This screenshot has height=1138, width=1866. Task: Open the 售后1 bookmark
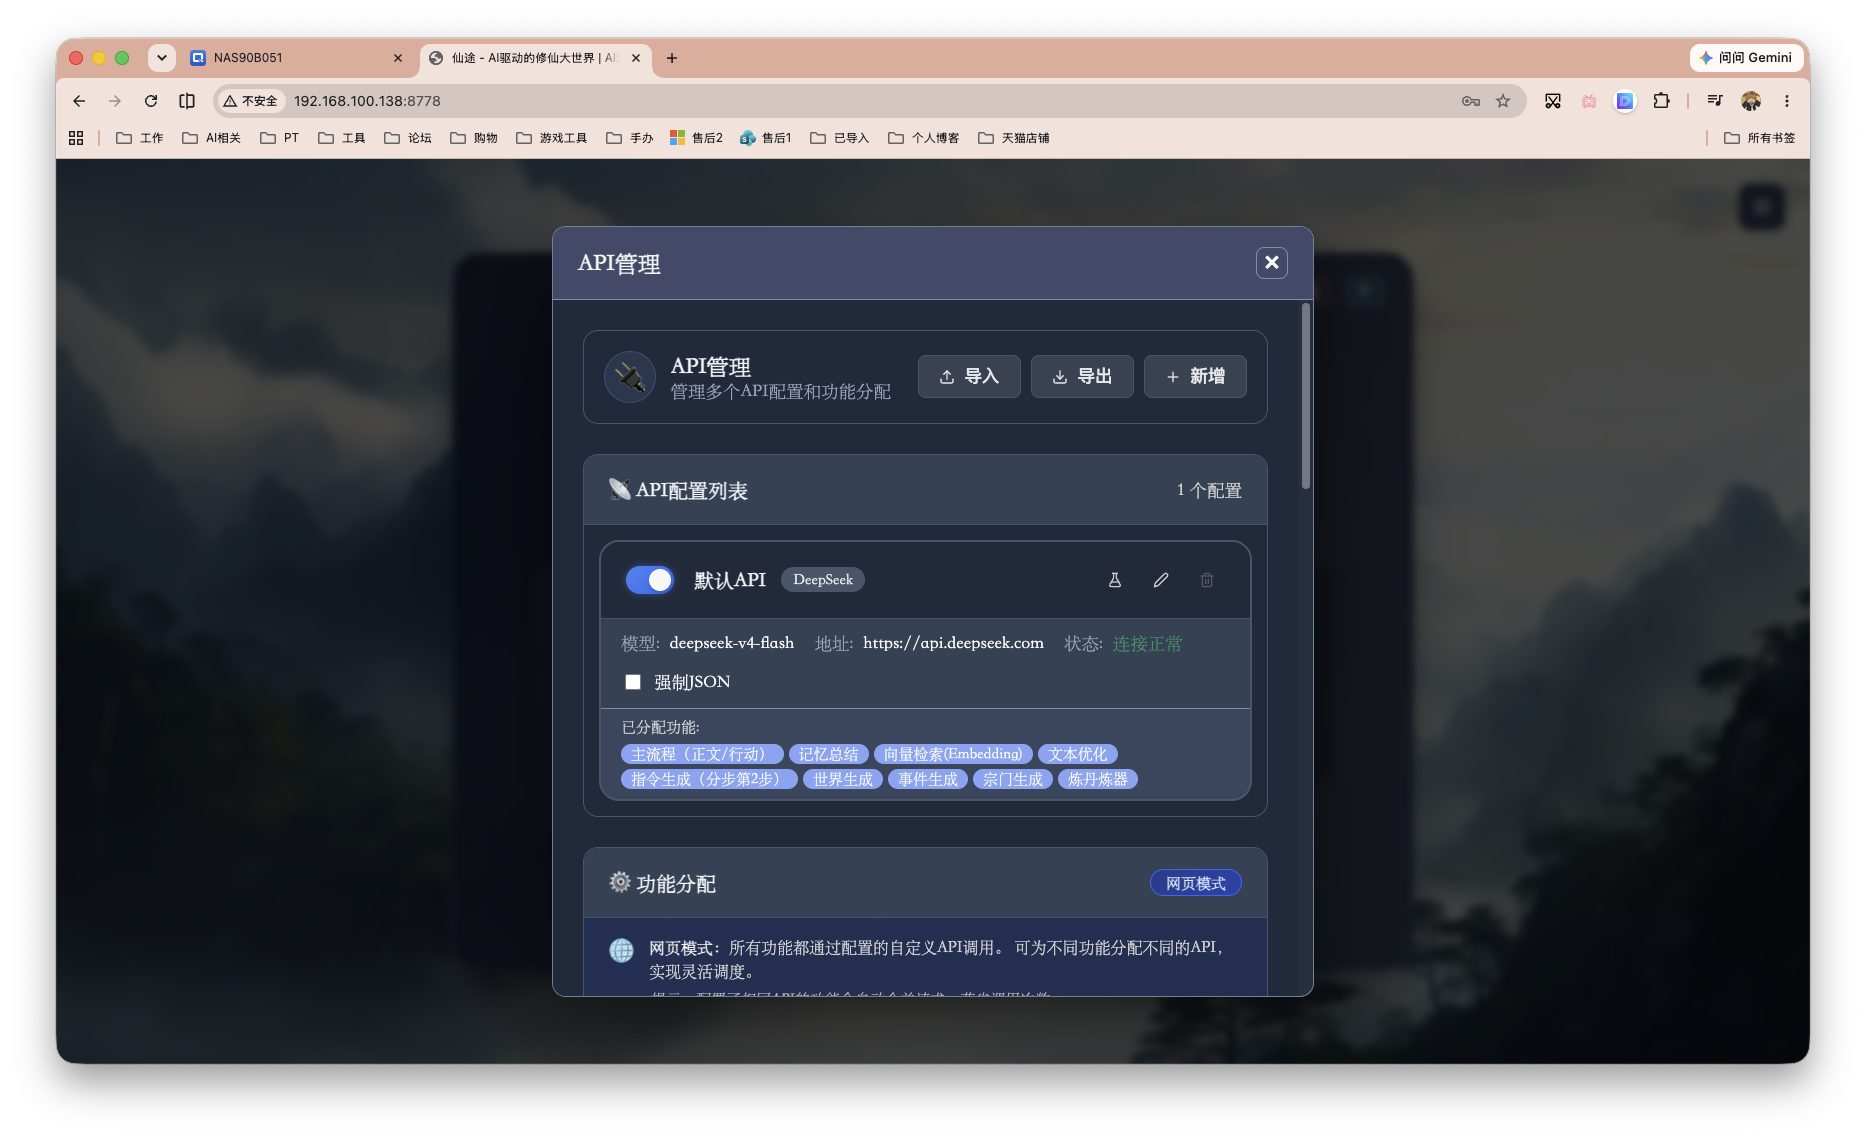766,138
